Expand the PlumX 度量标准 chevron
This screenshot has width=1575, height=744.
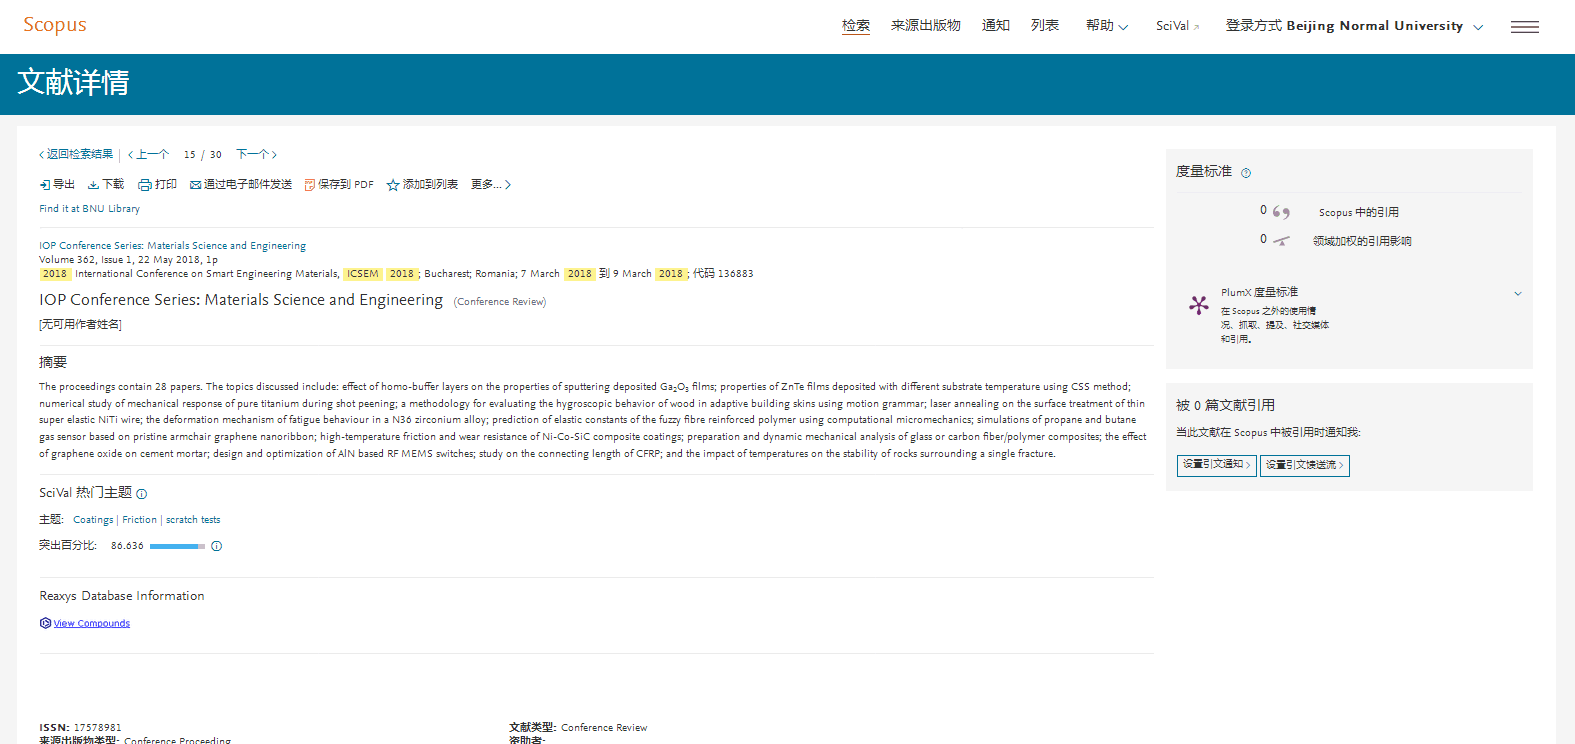pos(1518,293)
